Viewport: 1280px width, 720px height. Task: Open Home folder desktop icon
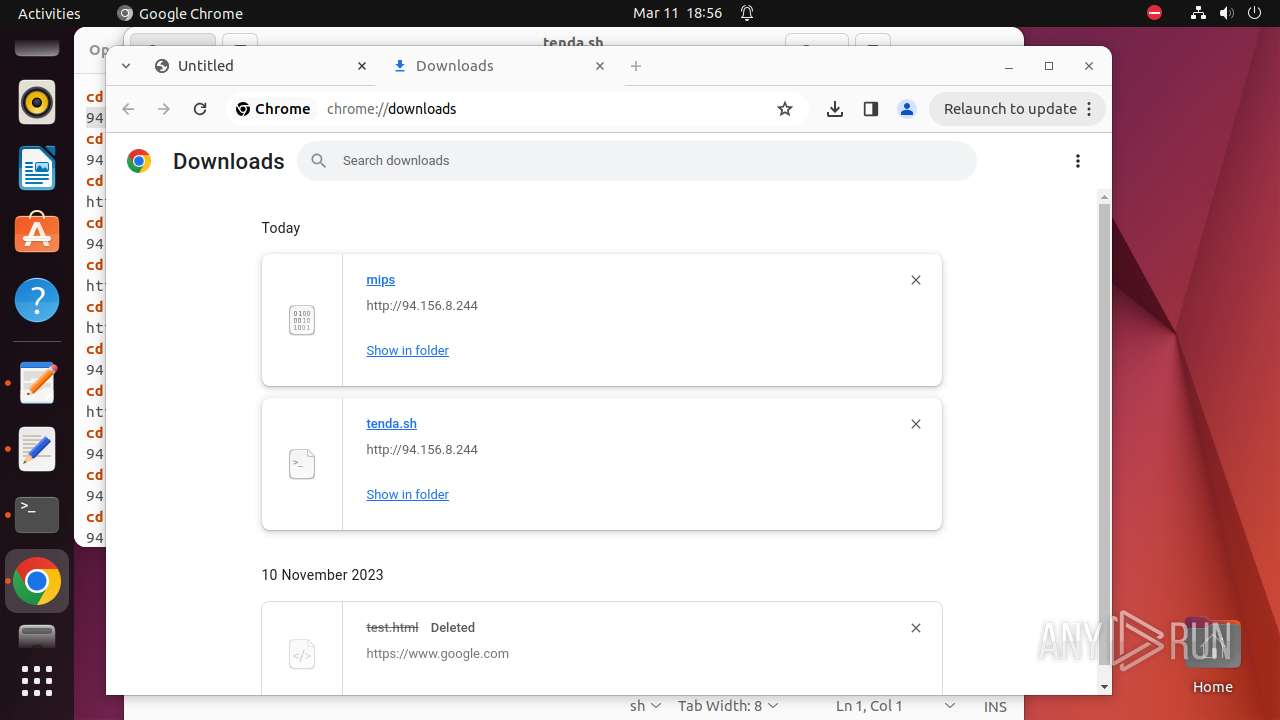coord(1212,656)
